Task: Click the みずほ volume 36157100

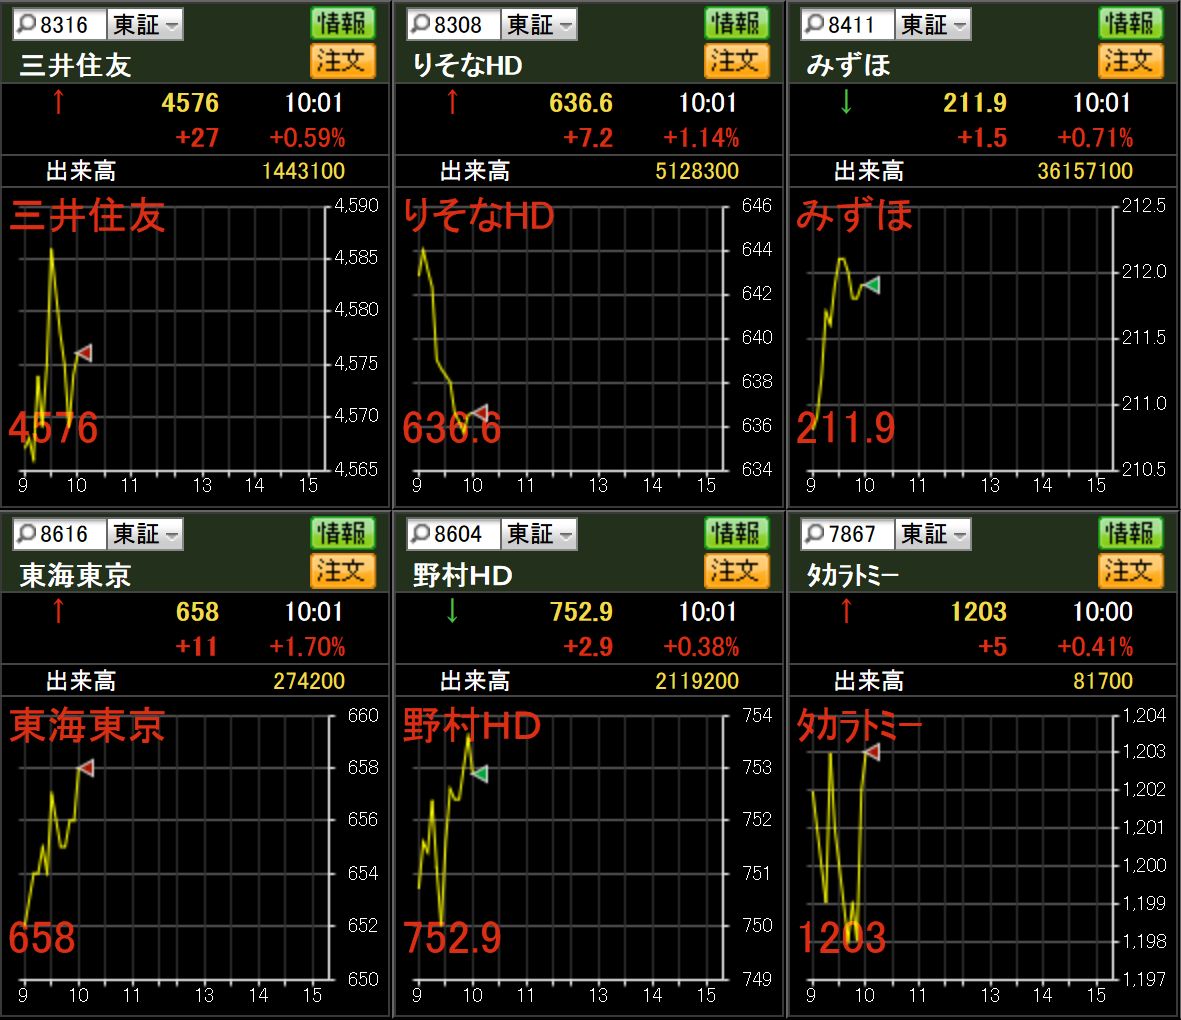Action: pyautogui.click(x=1085, y=171)
